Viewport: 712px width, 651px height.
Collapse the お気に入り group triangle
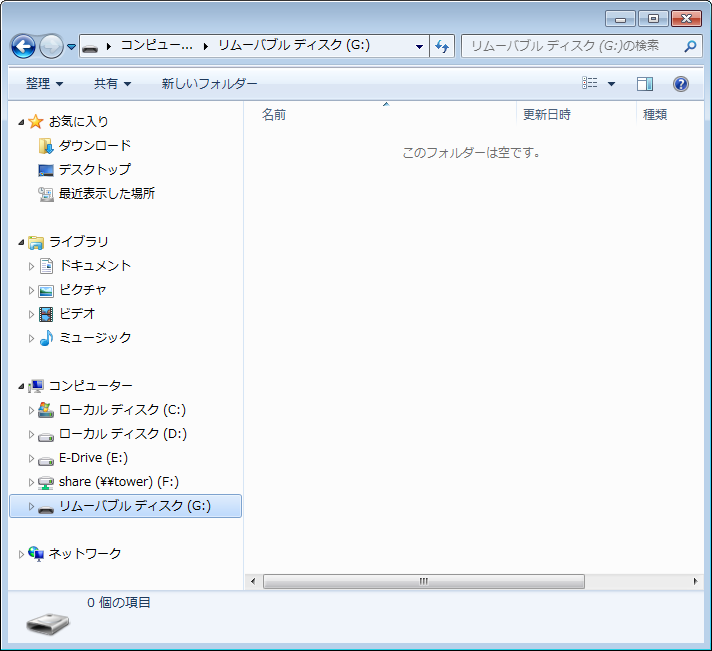[x=21, y=122]
